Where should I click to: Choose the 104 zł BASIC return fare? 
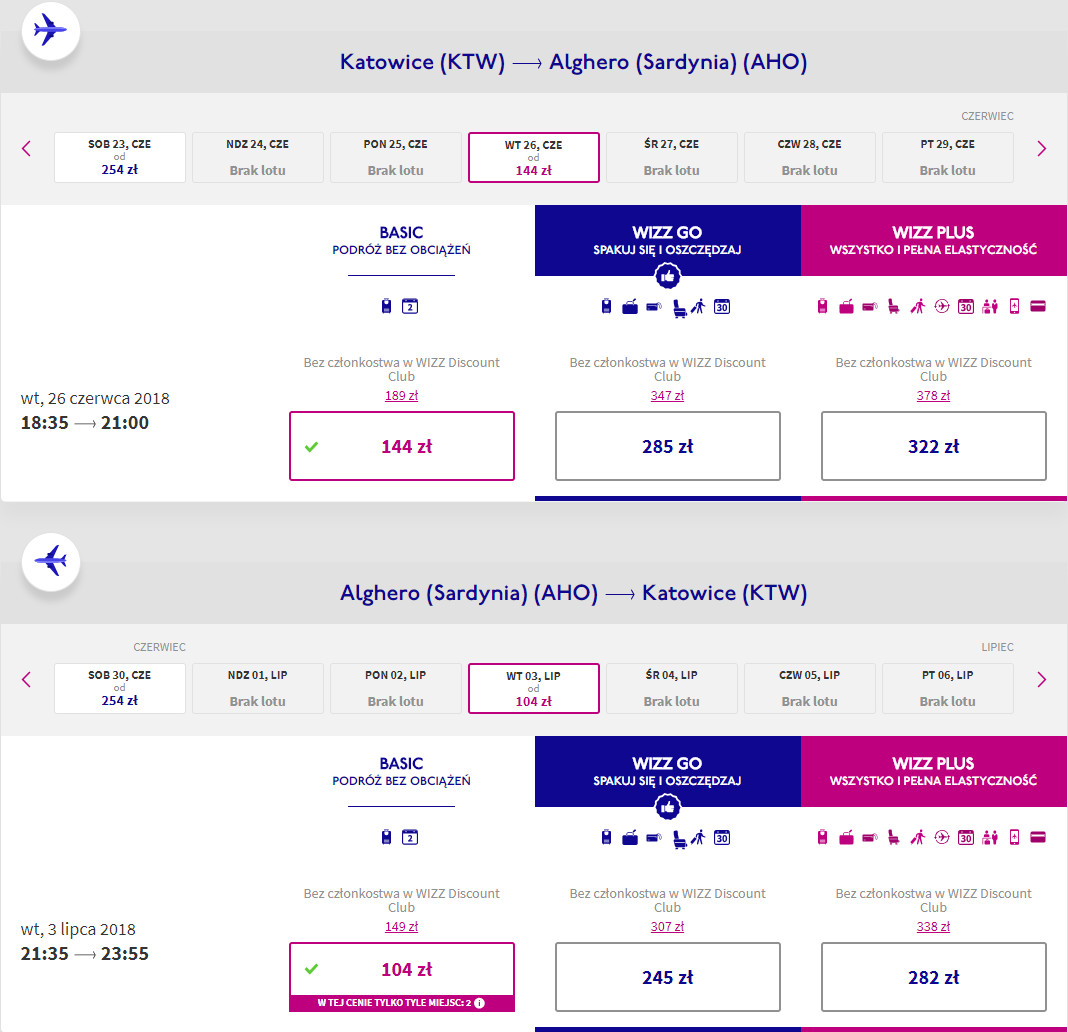tap(401, 969)
